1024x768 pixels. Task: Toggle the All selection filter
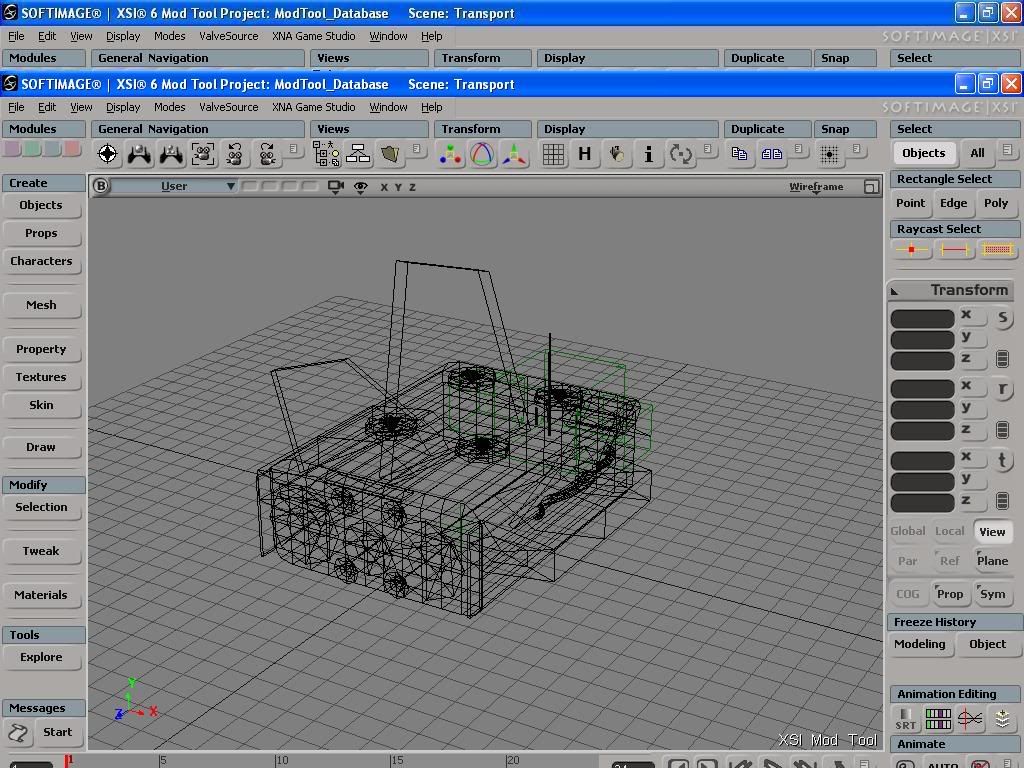[977, 153]
